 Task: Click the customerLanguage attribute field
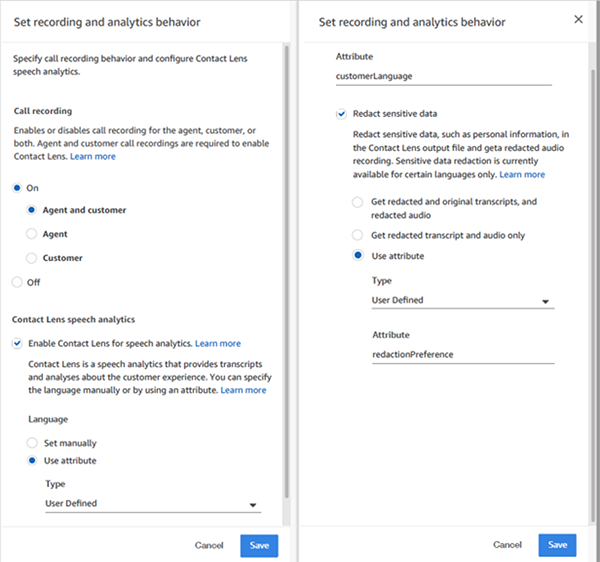coord(443,77)
